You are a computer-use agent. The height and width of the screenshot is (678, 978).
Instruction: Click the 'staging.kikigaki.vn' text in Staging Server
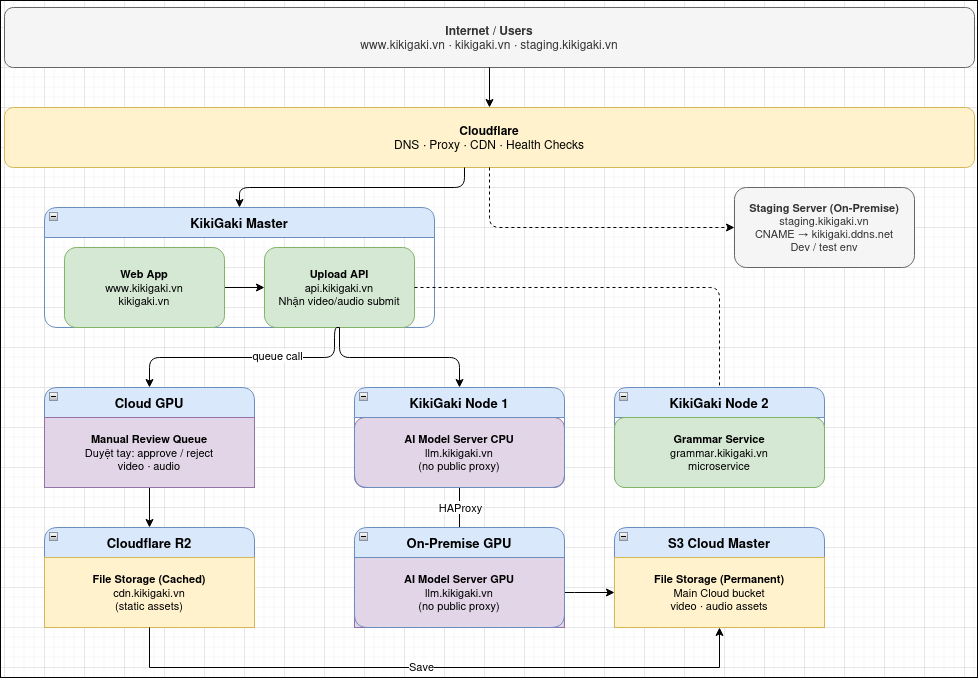pos(824,221)
